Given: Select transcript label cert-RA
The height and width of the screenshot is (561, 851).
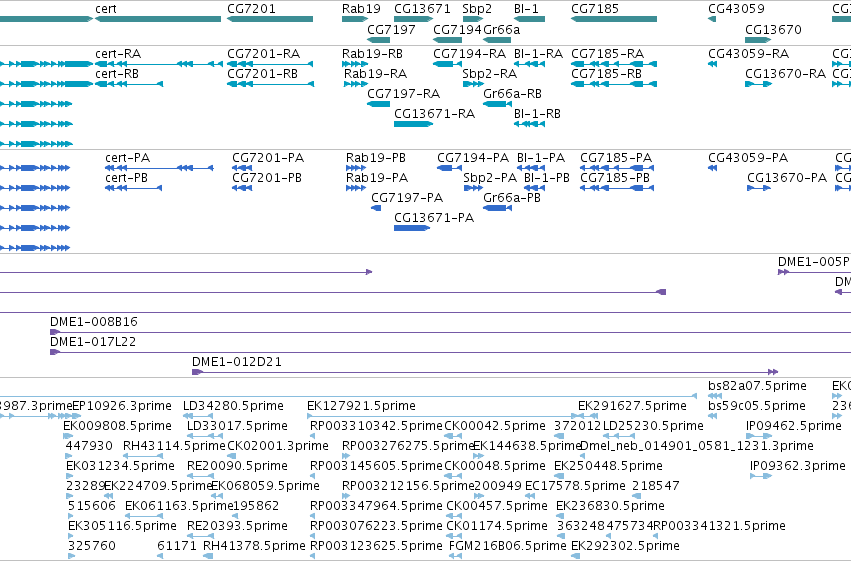Looking at the screenshot, I should coord(118,54).
